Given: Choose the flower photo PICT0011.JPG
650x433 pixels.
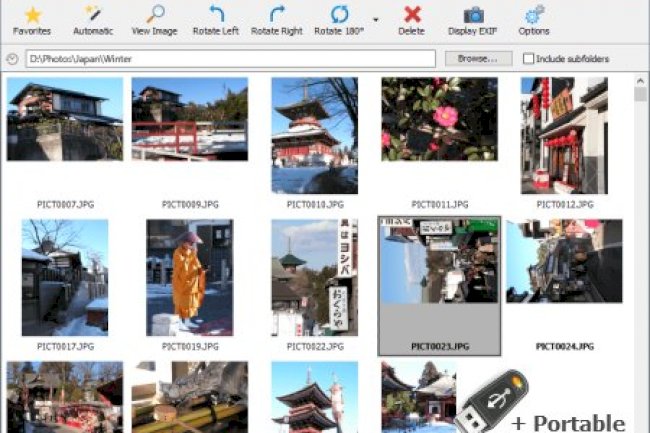Looking at the screenshot, I should pos(439,120).
